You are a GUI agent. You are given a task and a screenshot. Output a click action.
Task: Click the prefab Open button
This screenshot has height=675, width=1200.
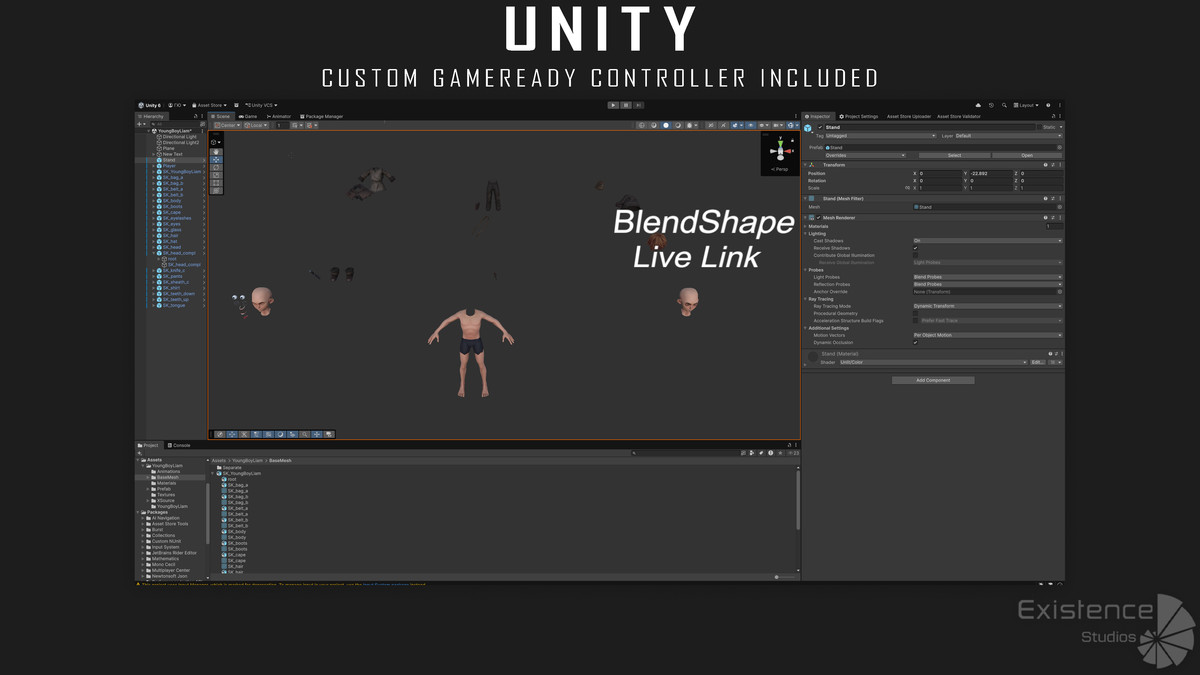1027,155
